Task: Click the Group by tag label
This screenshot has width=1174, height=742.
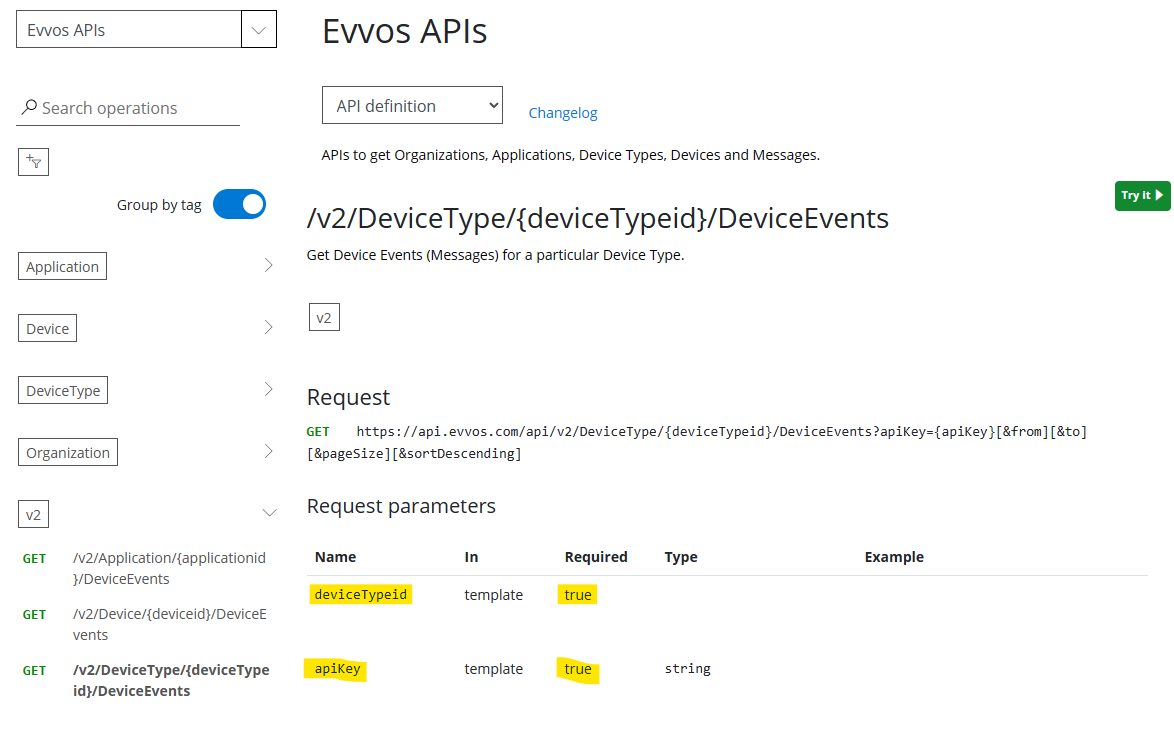Action: pyautogui.click(x=159, y=205)
